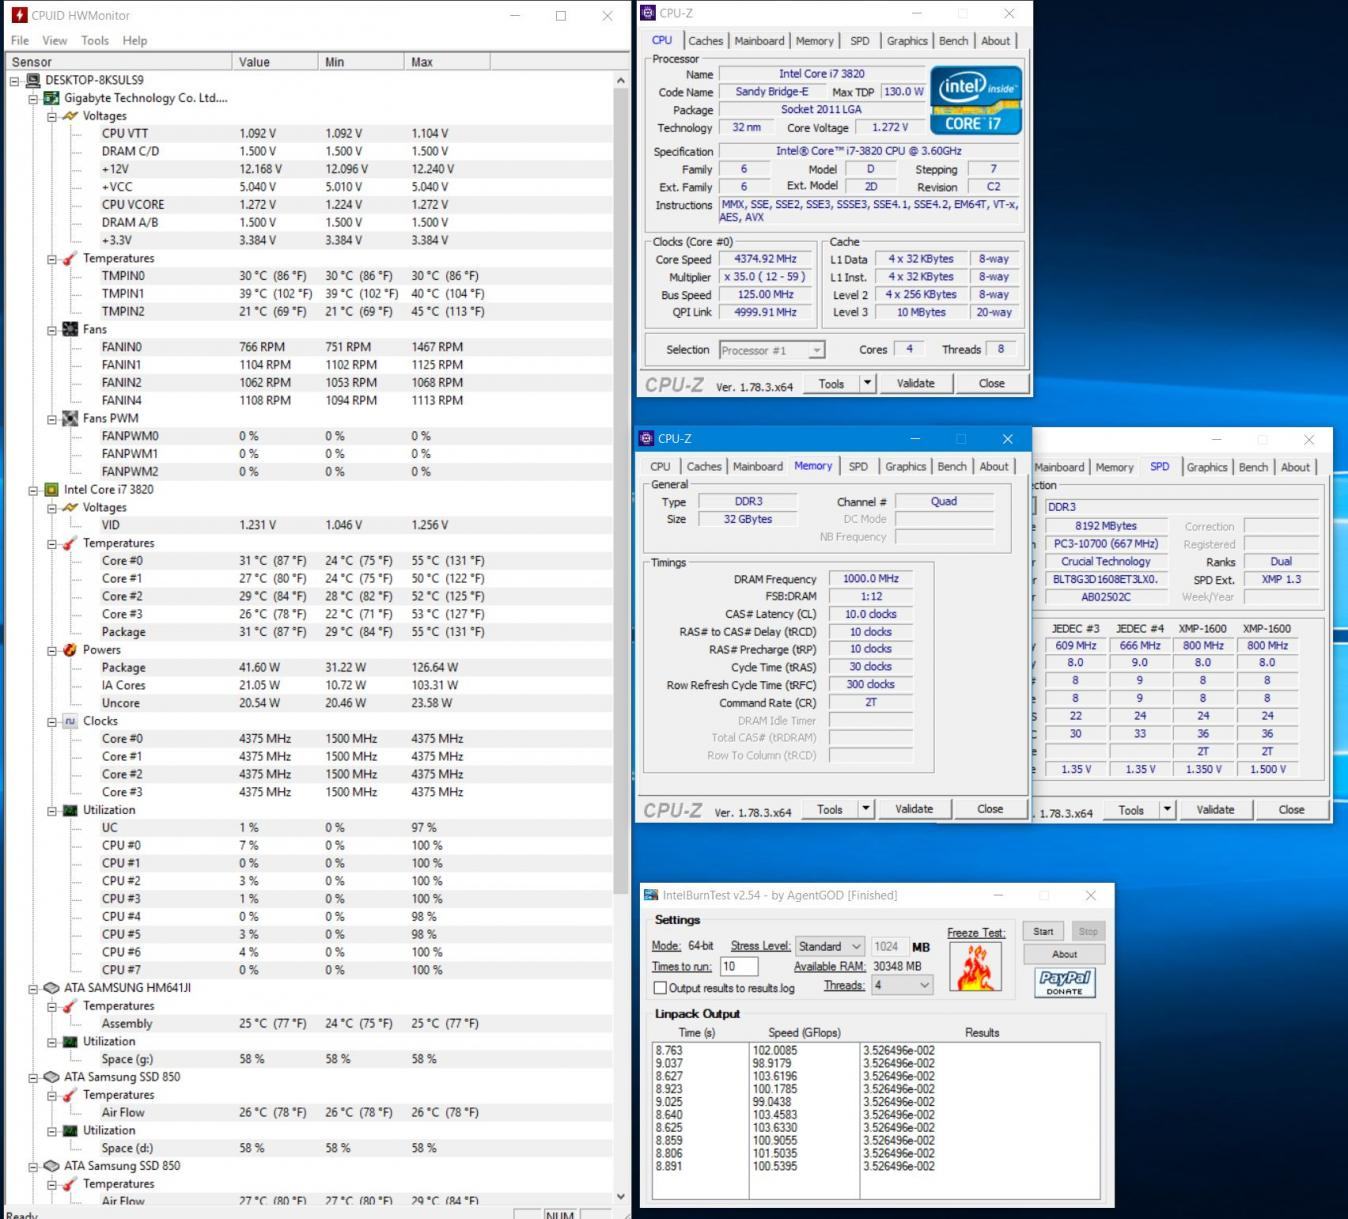This screenshot has width=1348, height=1219.
Task: Click the Clocks group icon
Action: [70, 720]
